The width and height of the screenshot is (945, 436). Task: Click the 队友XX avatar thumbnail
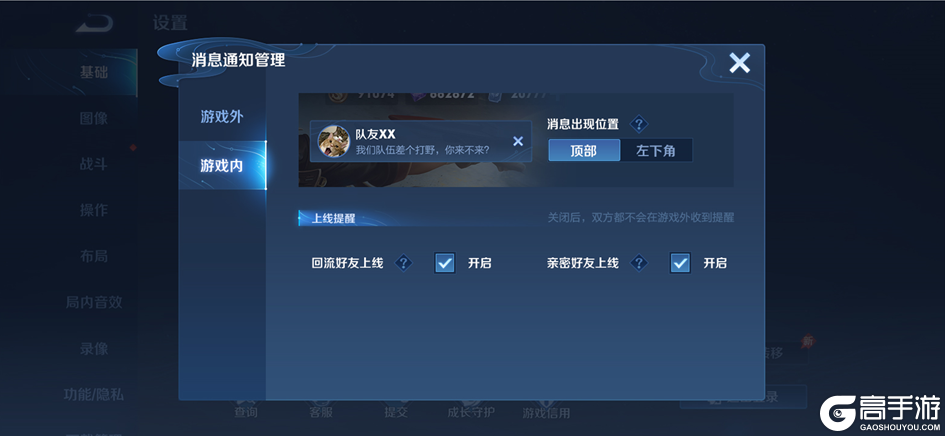coord(333,141)
